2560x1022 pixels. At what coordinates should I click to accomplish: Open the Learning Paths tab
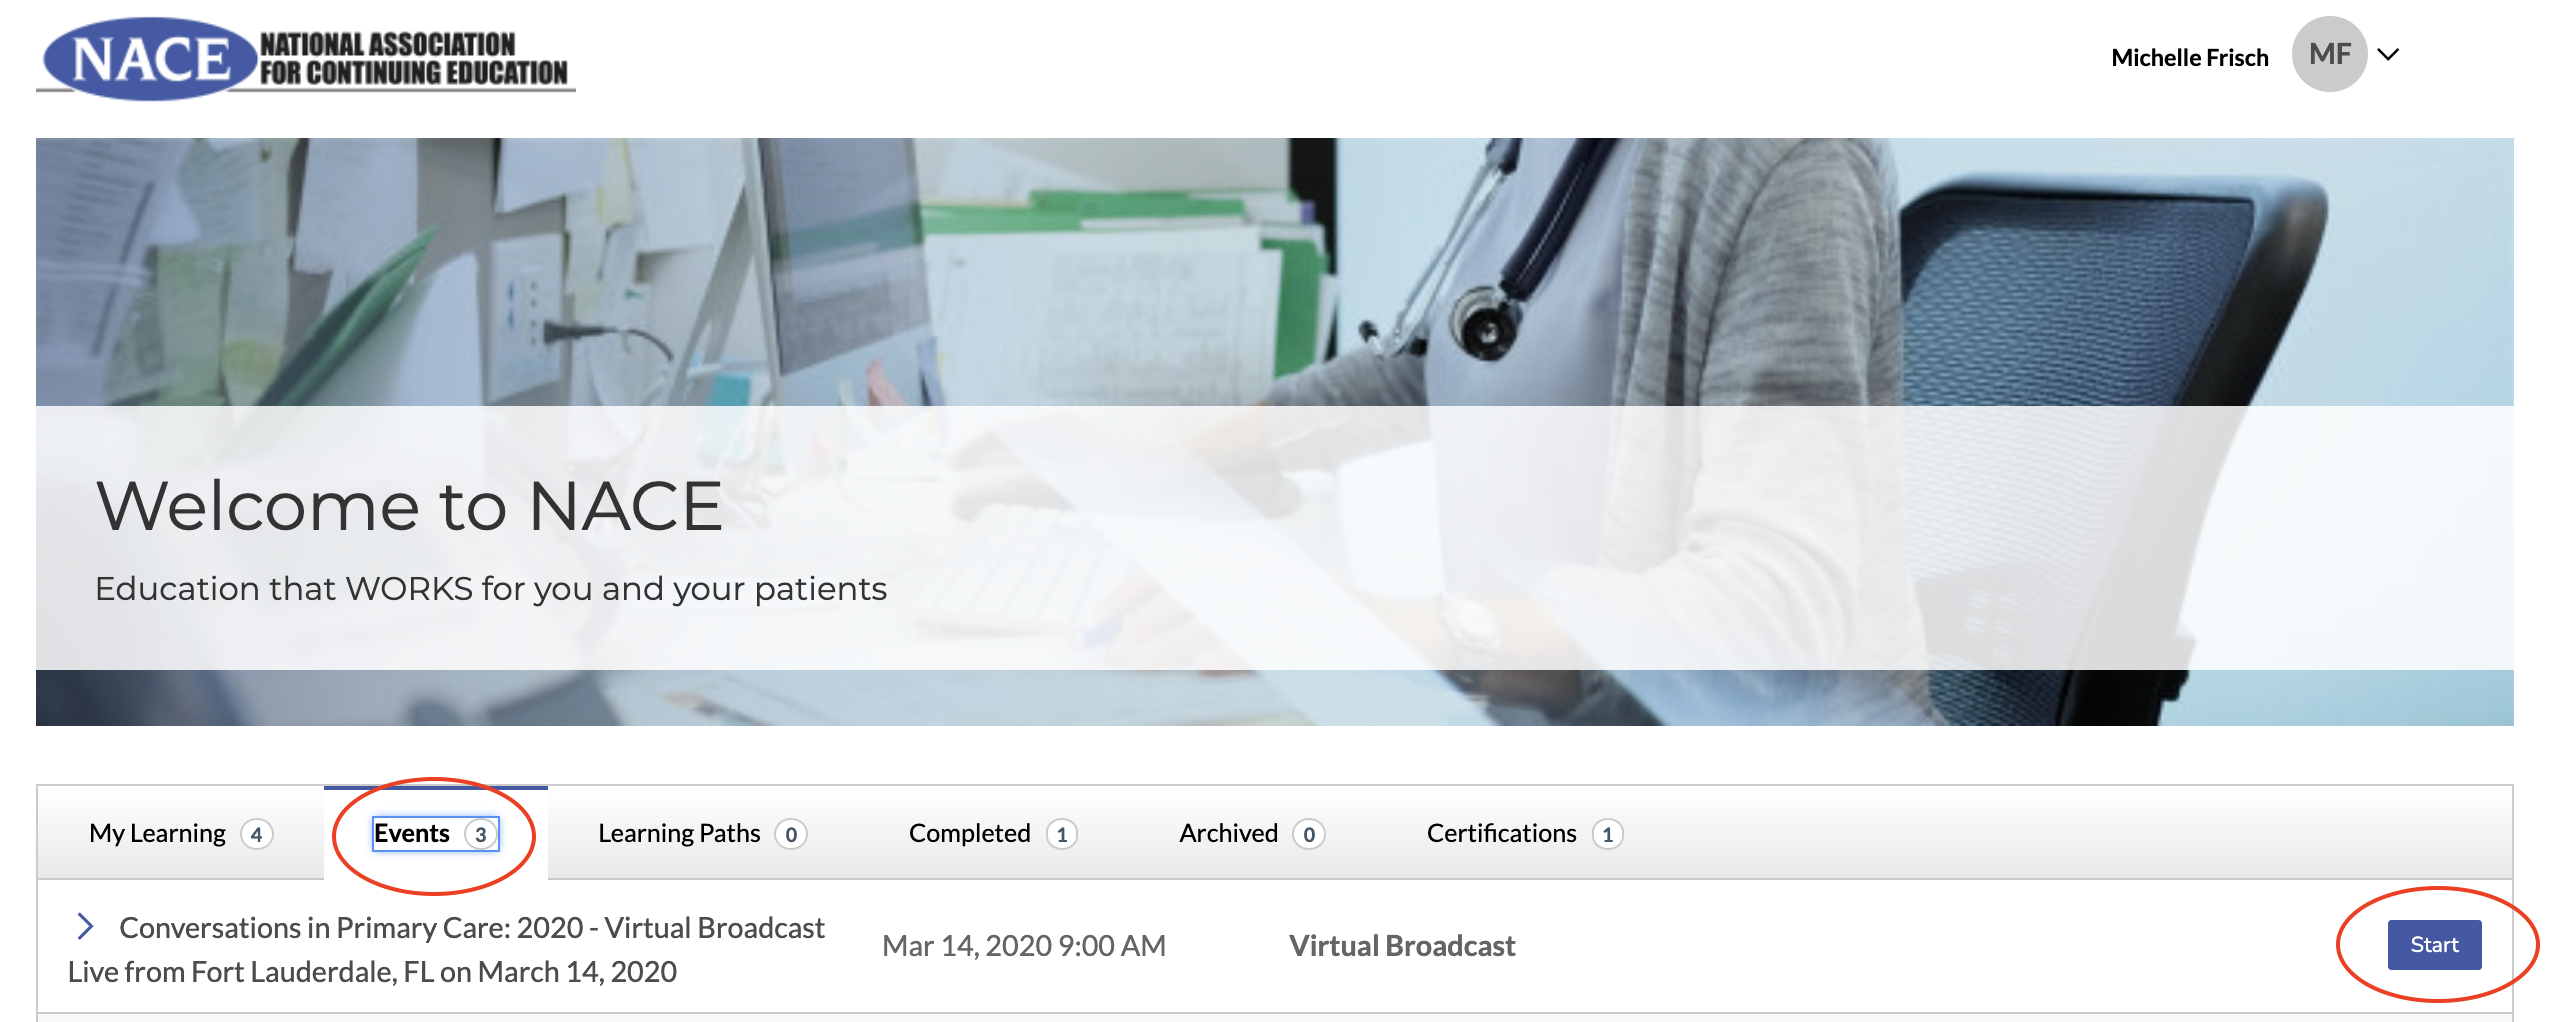(x=679, y=833)
